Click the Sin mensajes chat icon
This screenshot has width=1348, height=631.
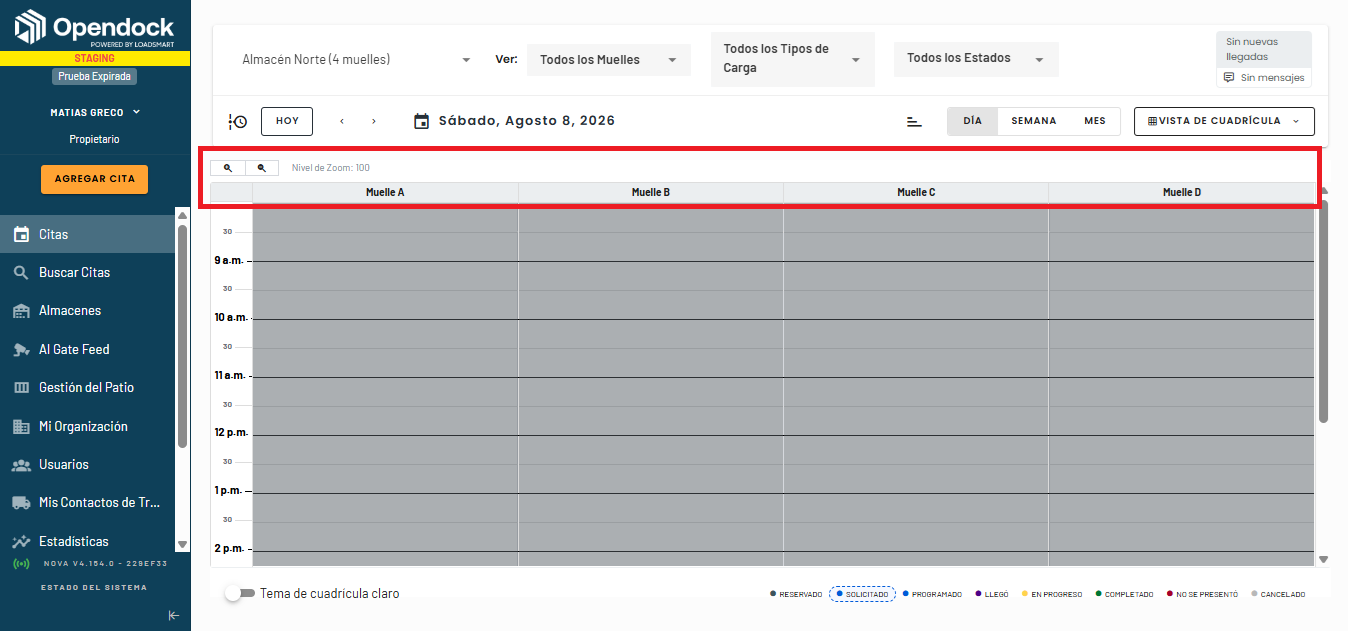(1229, 77)
